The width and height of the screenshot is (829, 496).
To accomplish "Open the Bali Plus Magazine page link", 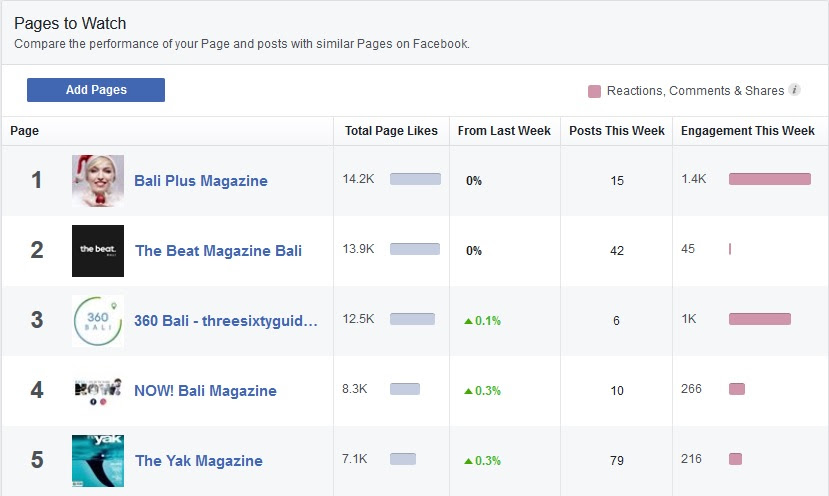I will (201, 181).
